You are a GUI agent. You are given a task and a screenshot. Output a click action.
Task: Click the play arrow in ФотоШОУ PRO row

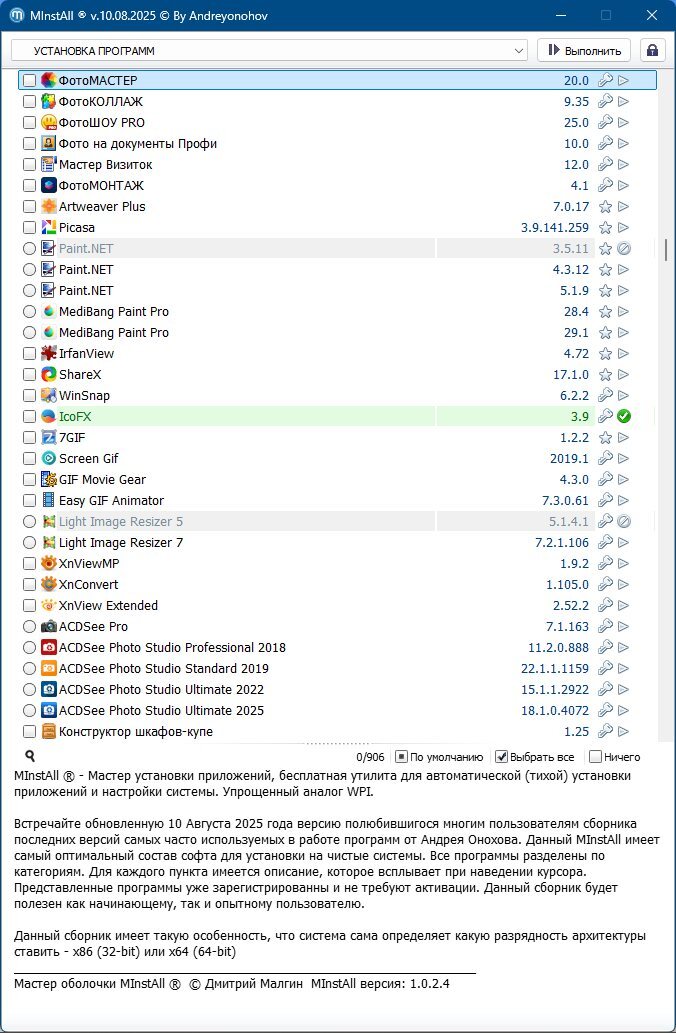[x=624, y=123]
